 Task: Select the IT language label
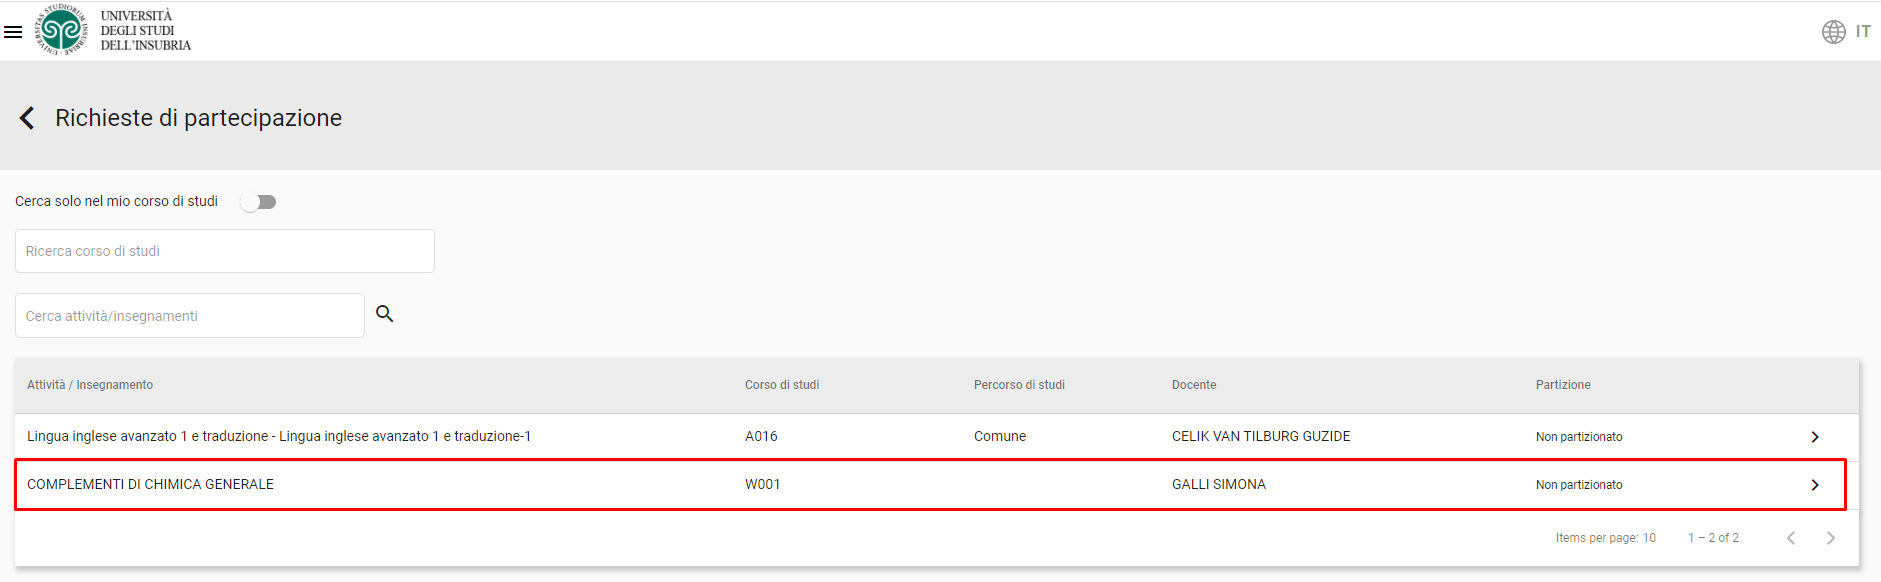click(1863, 32)
